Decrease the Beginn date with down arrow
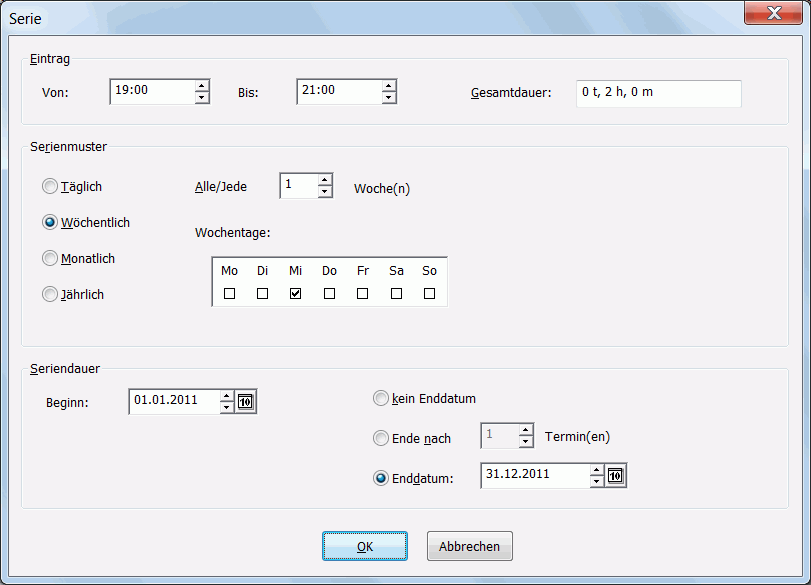Screen dimensions: 811x585 (227, 408)
